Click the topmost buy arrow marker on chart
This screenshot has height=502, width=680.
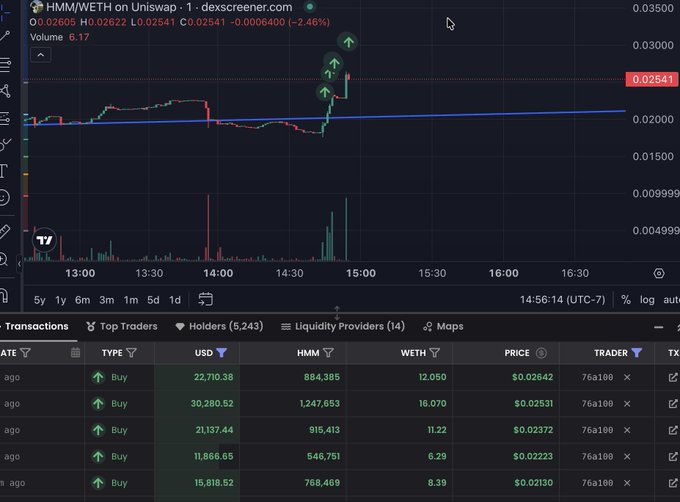pyautogui.click(x=348, y=42)
